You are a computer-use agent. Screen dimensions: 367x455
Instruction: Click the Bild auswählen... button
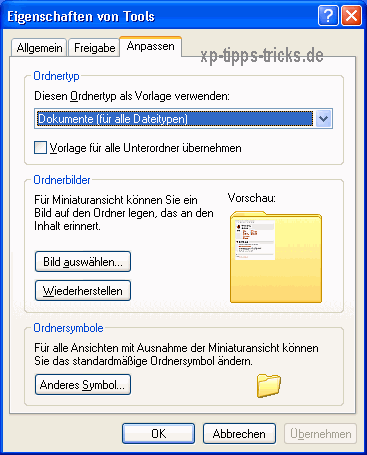pos(83,262)
